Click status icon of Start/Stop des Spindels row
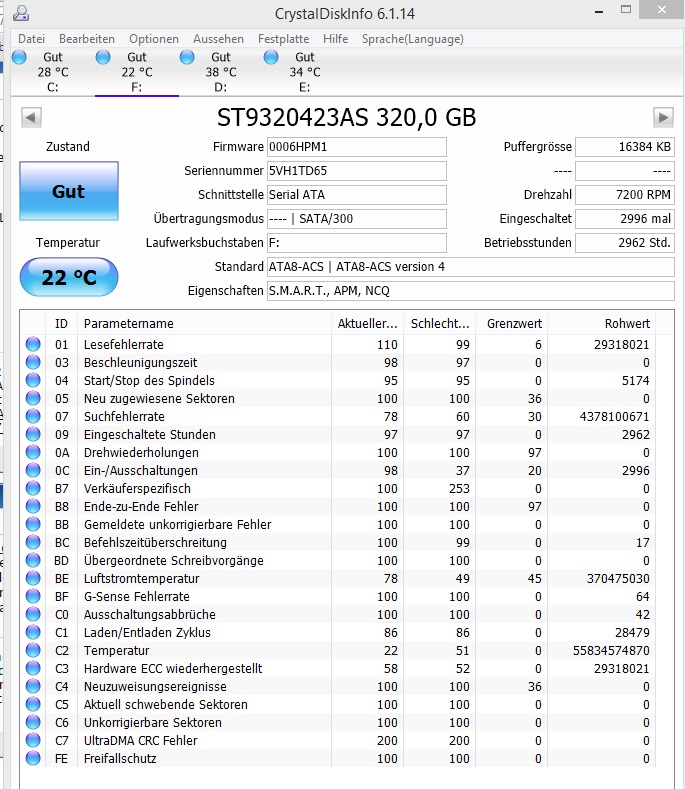The width and height of the screenshot is (685, 789). (x=33, y=380)
